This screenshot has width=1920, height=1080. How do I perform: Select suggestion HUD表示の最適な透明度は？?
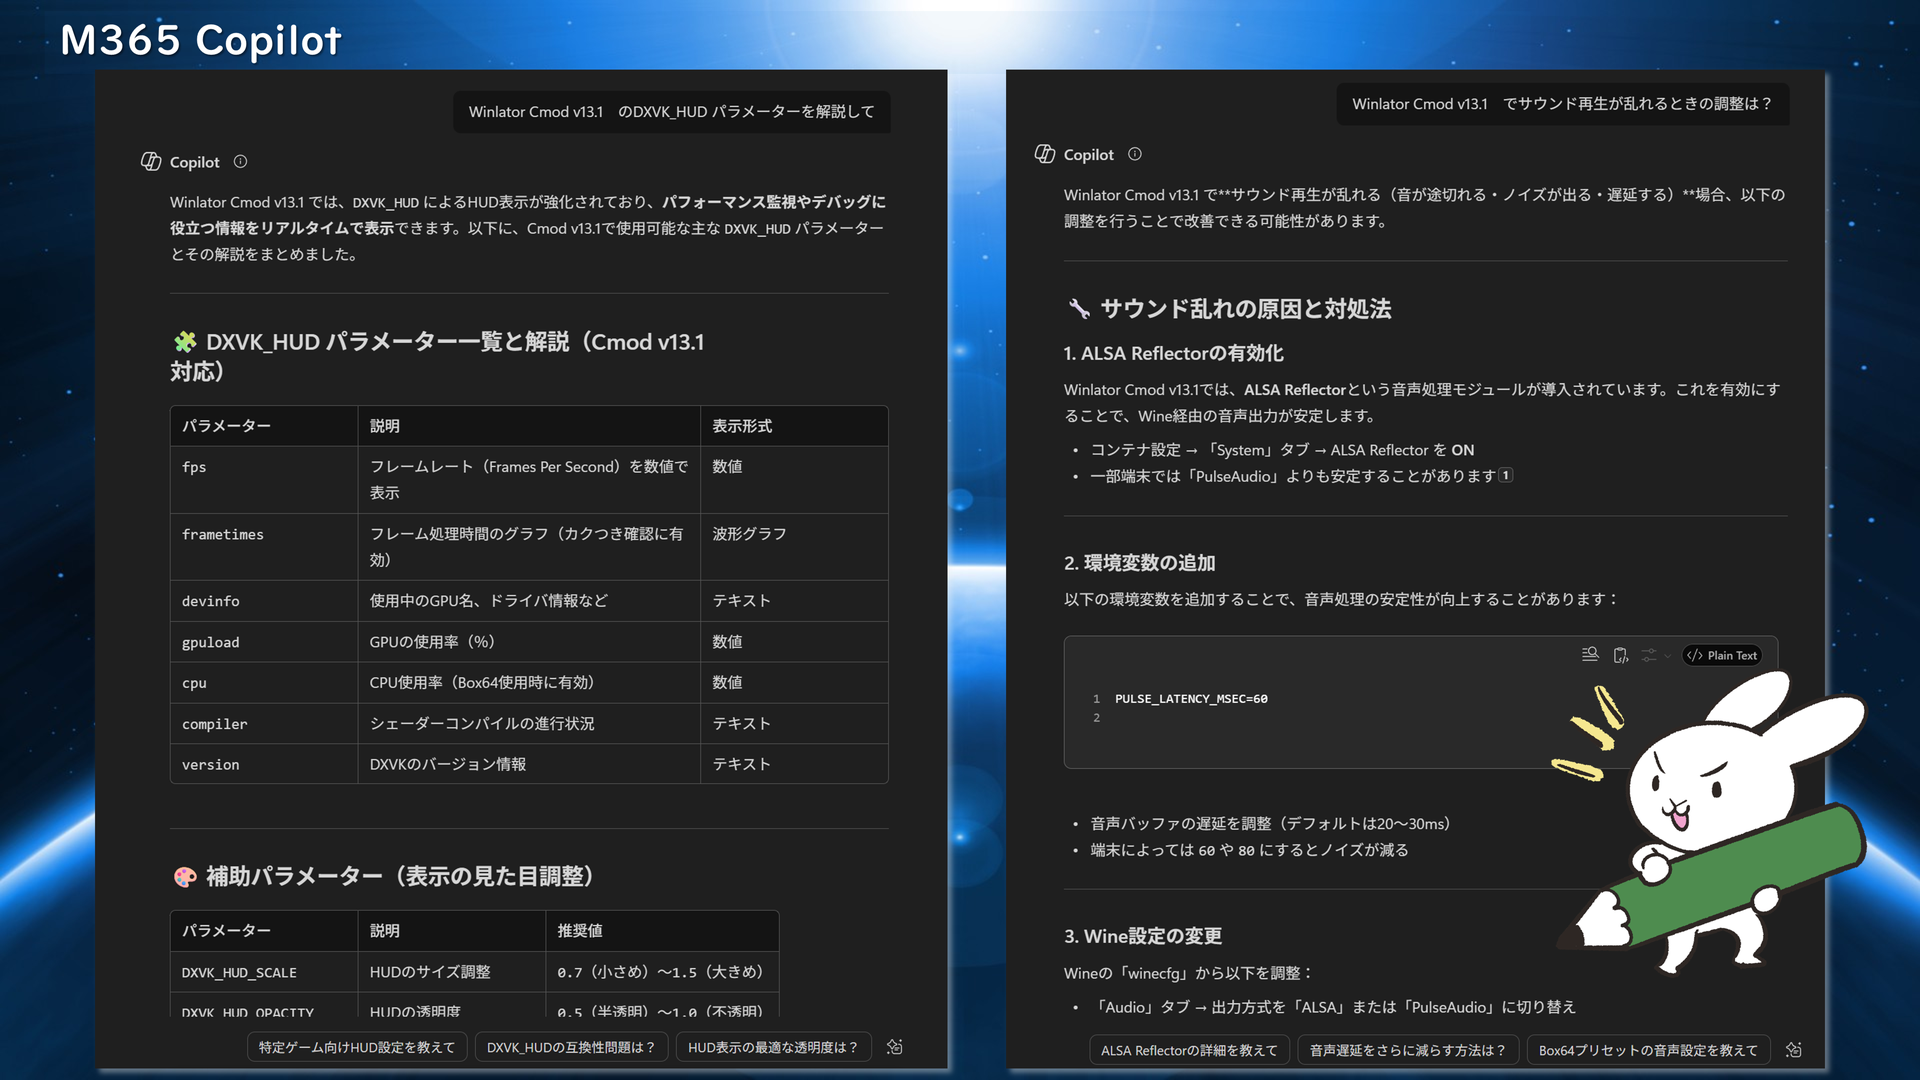(x=773, y=1047)
